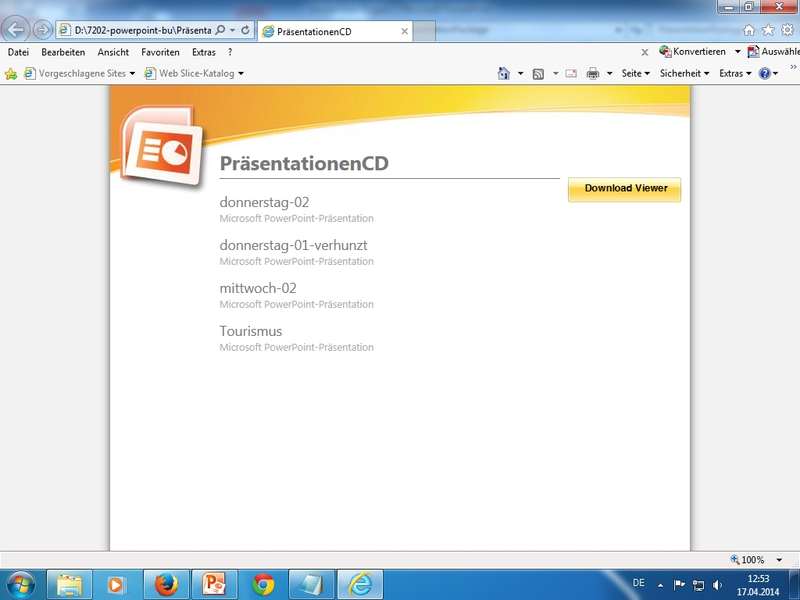Open the Windows Start button

pyautogui.click(x=20, y=585)
